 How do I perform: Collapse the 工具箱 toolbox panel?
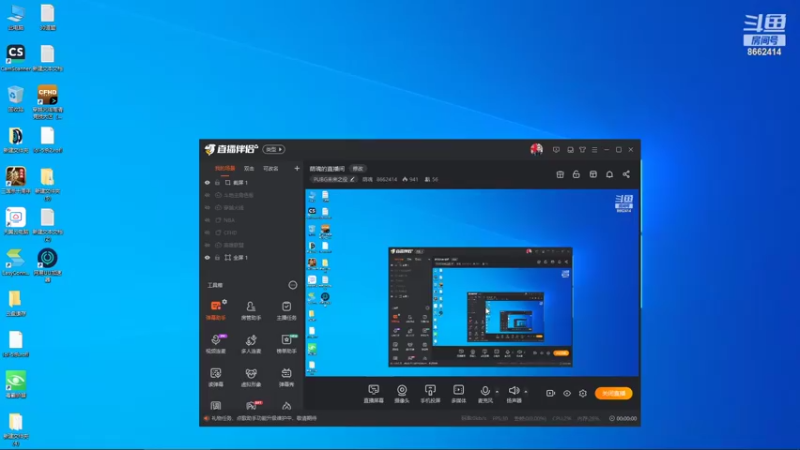click(292, 285)
